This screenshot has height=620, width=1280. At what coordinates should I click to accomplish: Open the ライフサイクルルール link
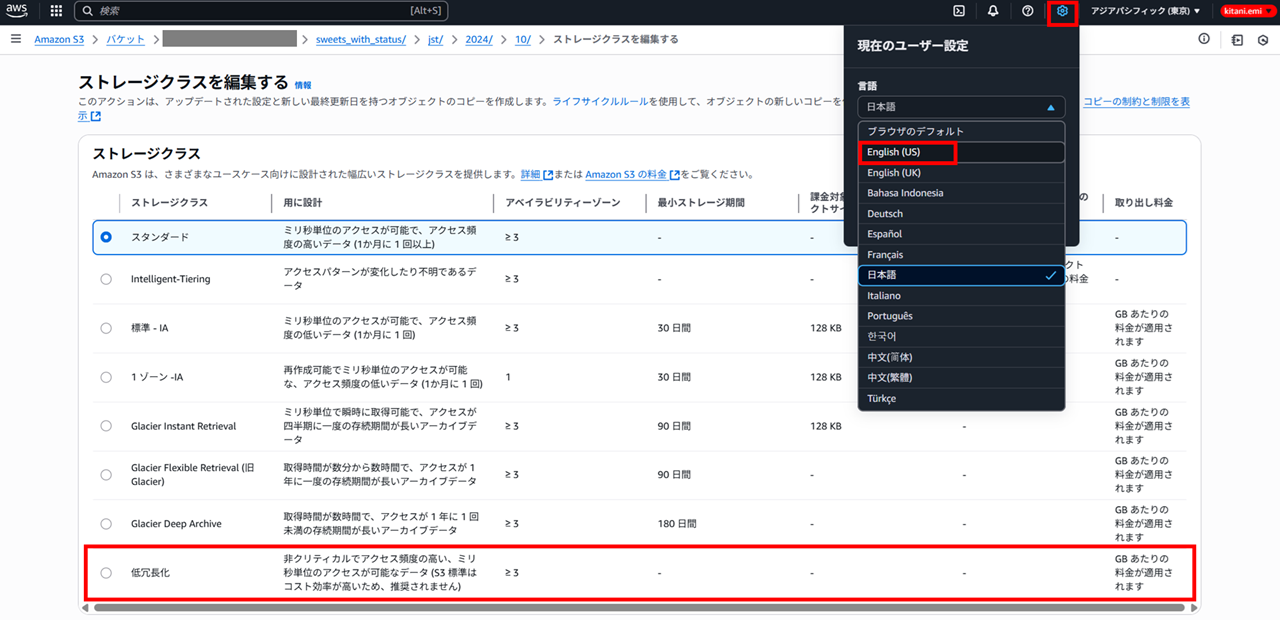(601, 102)
